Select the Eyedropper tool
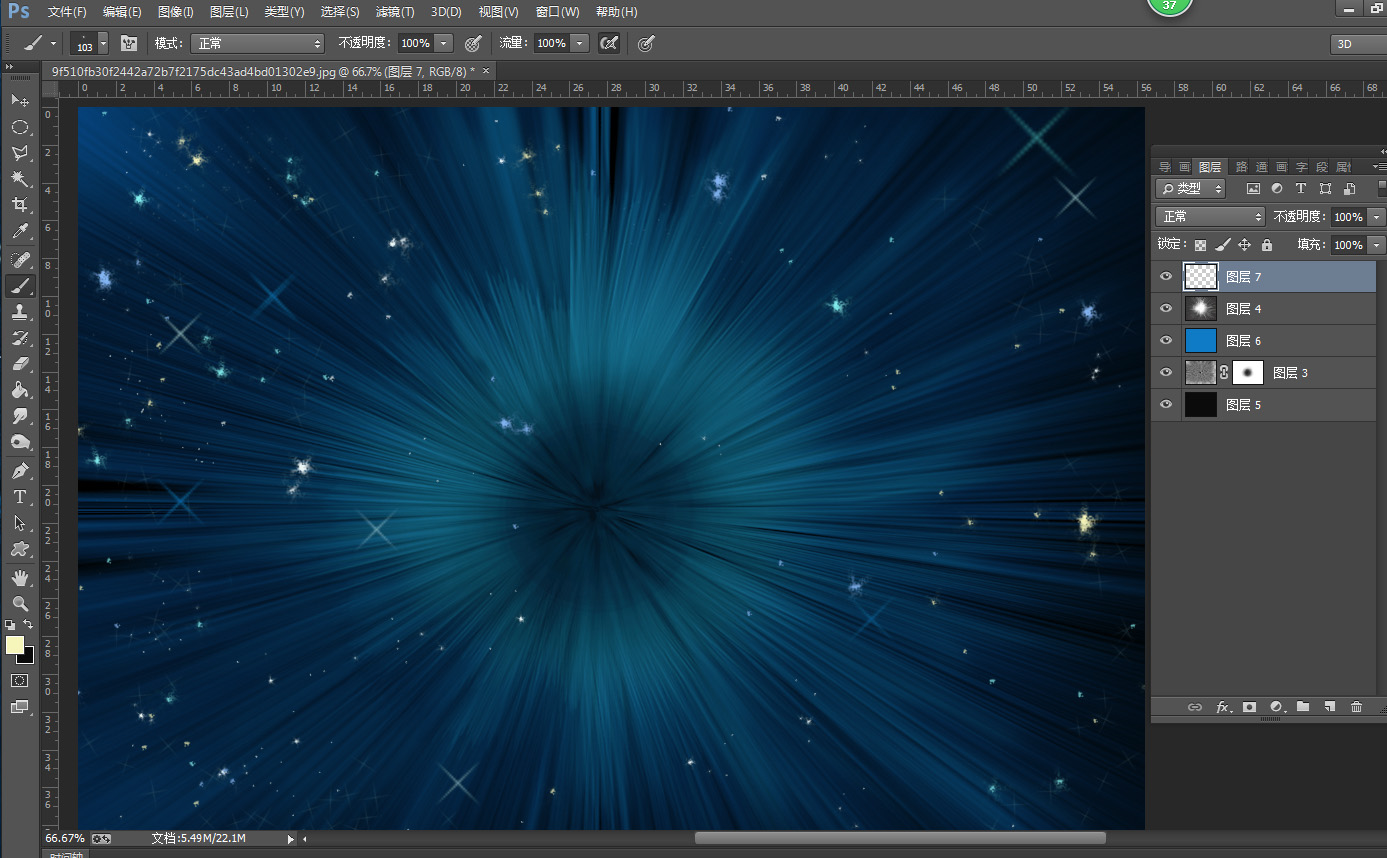Screen dimensions: 1387x858 tap(19, 232)
